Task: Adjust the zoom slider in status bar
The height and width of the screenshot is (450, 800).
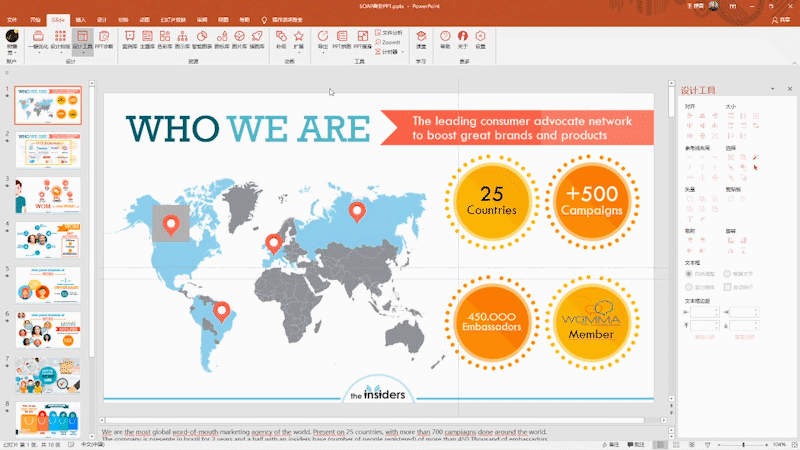Action: coord(743,445)
